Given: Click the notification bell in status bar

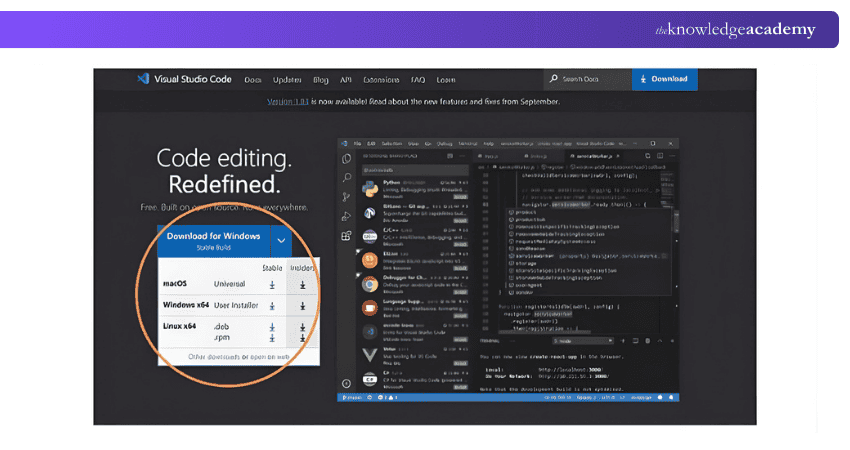Looking at the screenshot, I should pyautogui.click(x=671, y=397).
